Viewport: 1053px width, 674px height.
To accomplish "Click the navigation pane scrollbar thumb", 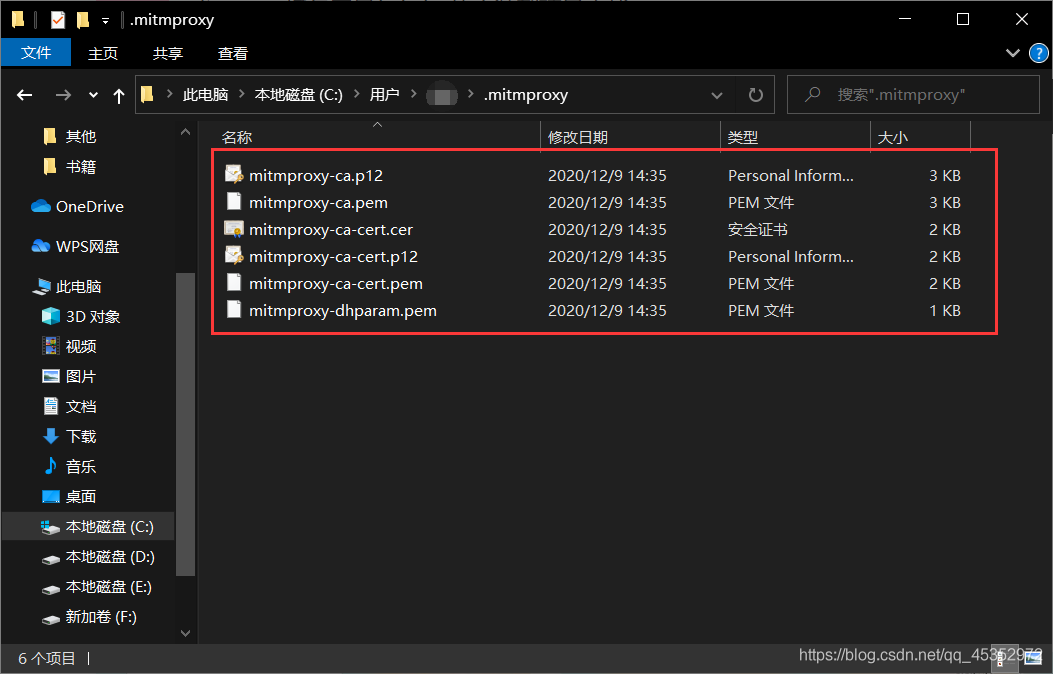I will (185, 424).
